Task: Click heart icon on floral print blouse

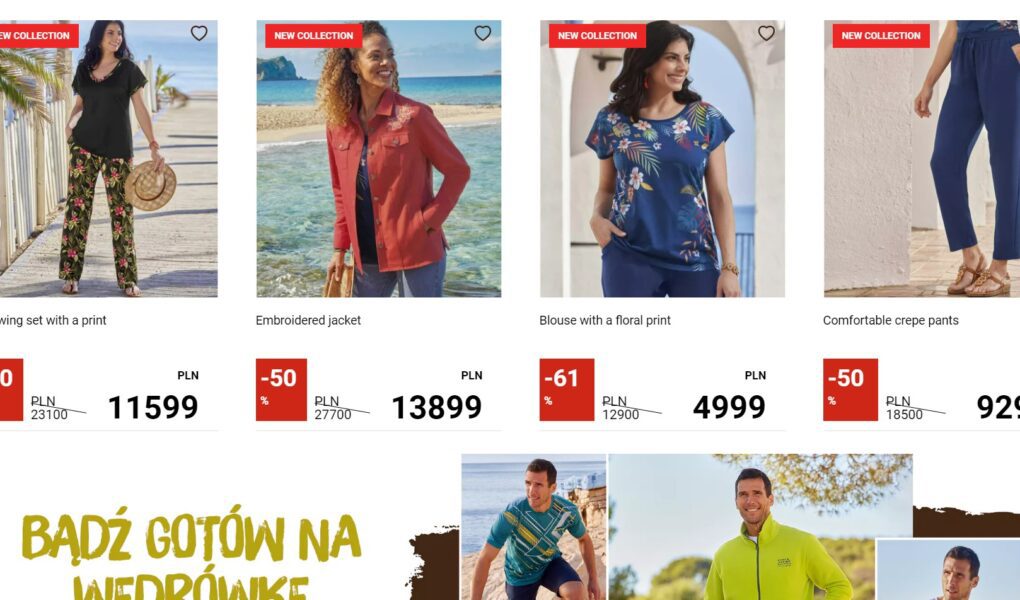Action: click(x=766, y=33)
